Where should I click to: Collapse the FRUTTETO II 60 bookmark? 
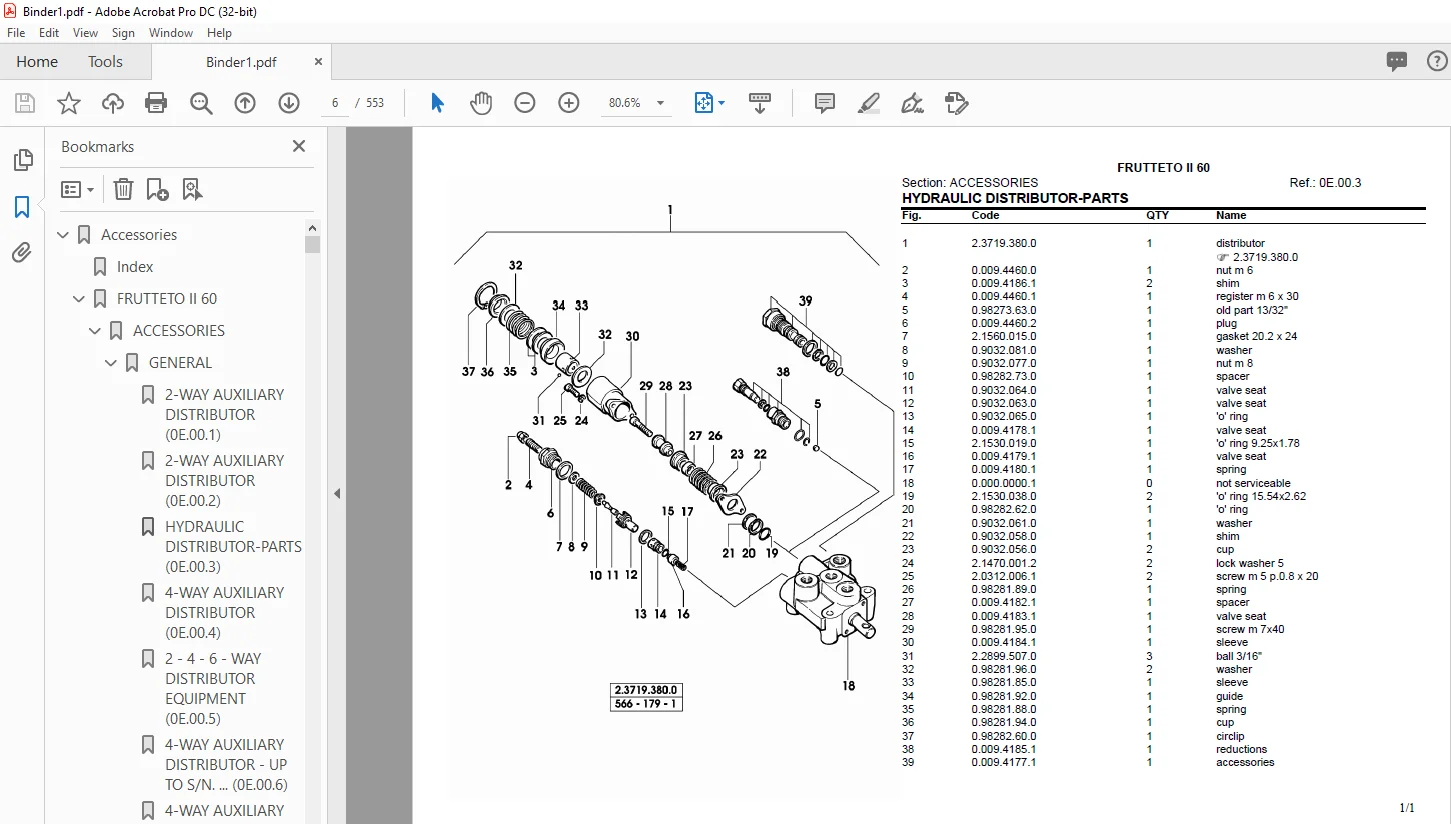[80, 299]
